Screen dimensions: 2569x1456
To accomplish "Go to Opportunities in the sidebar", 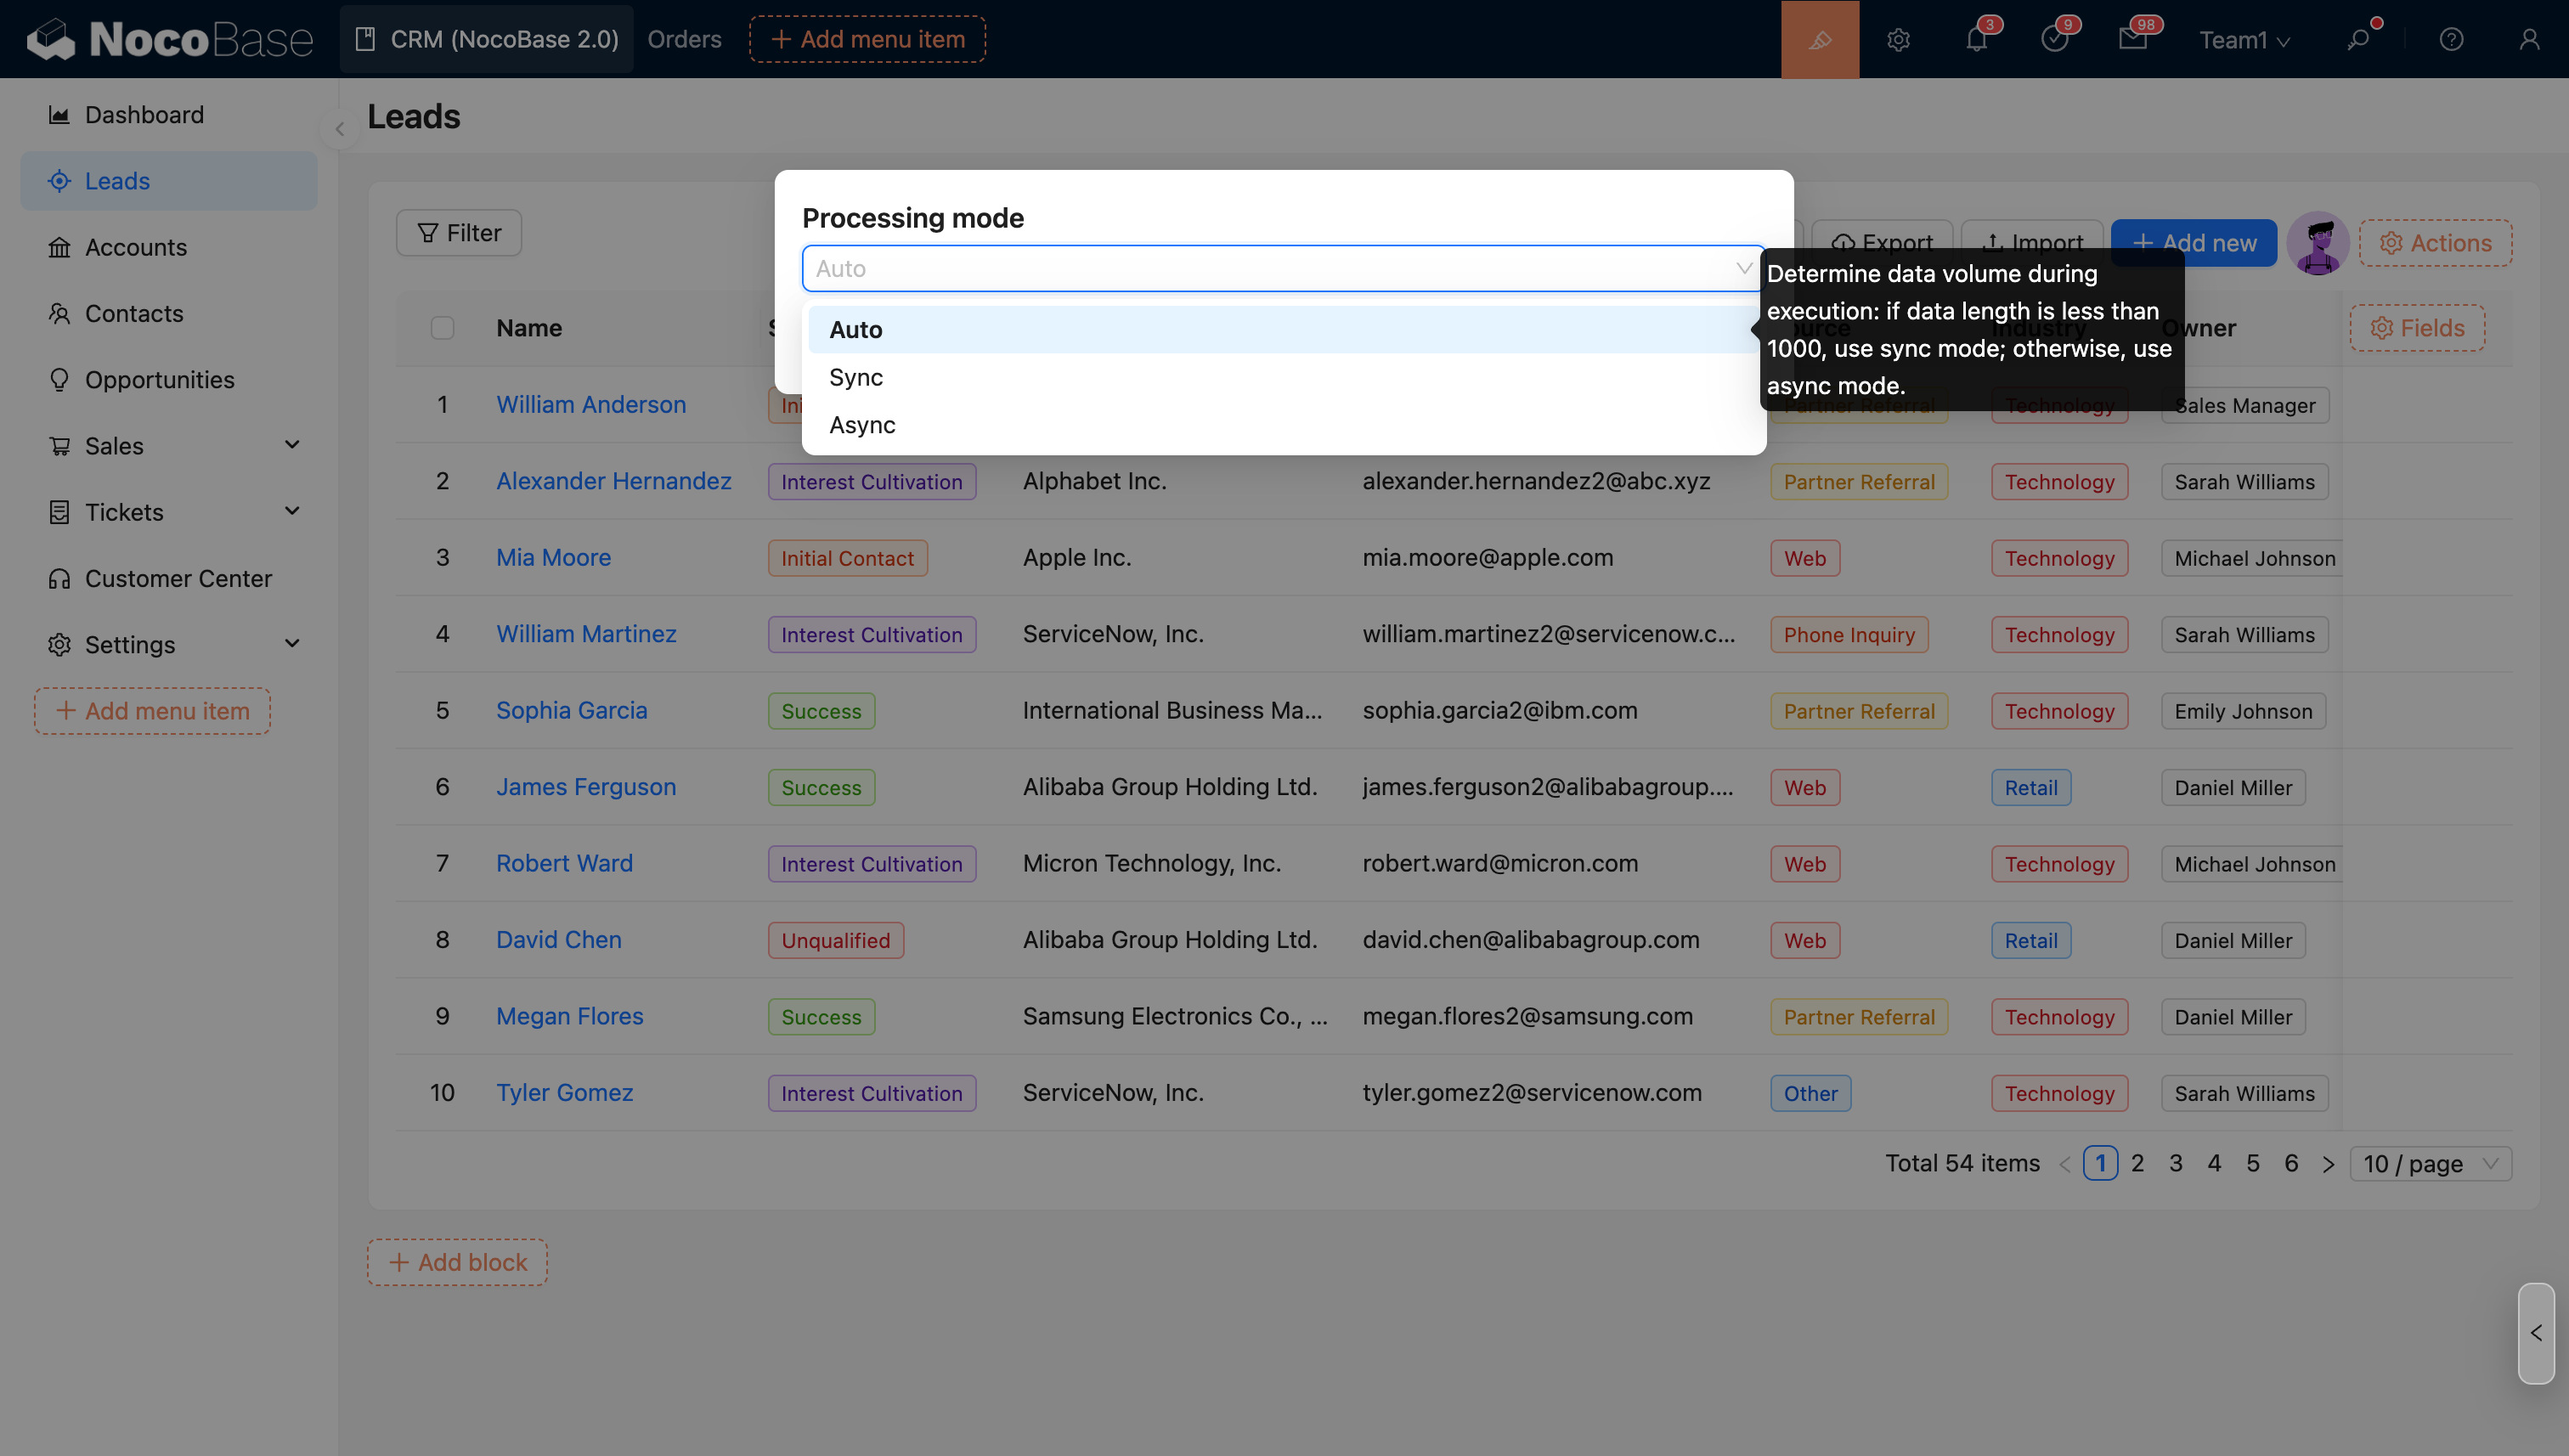I will click(159, 380).
